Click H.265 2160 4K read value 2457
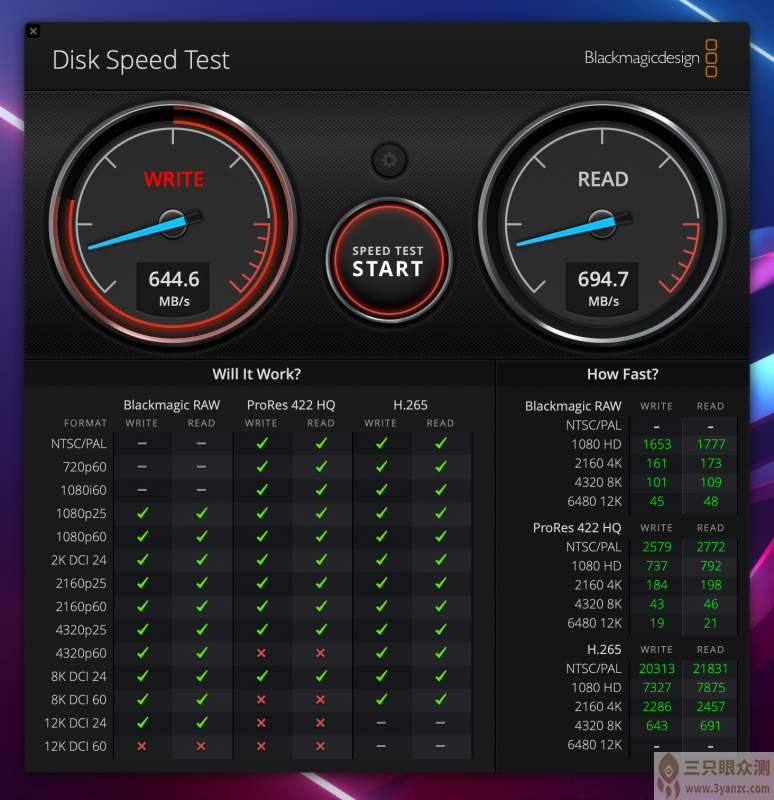This screenshot has height=800, width=774. click(x=711, y=707)
